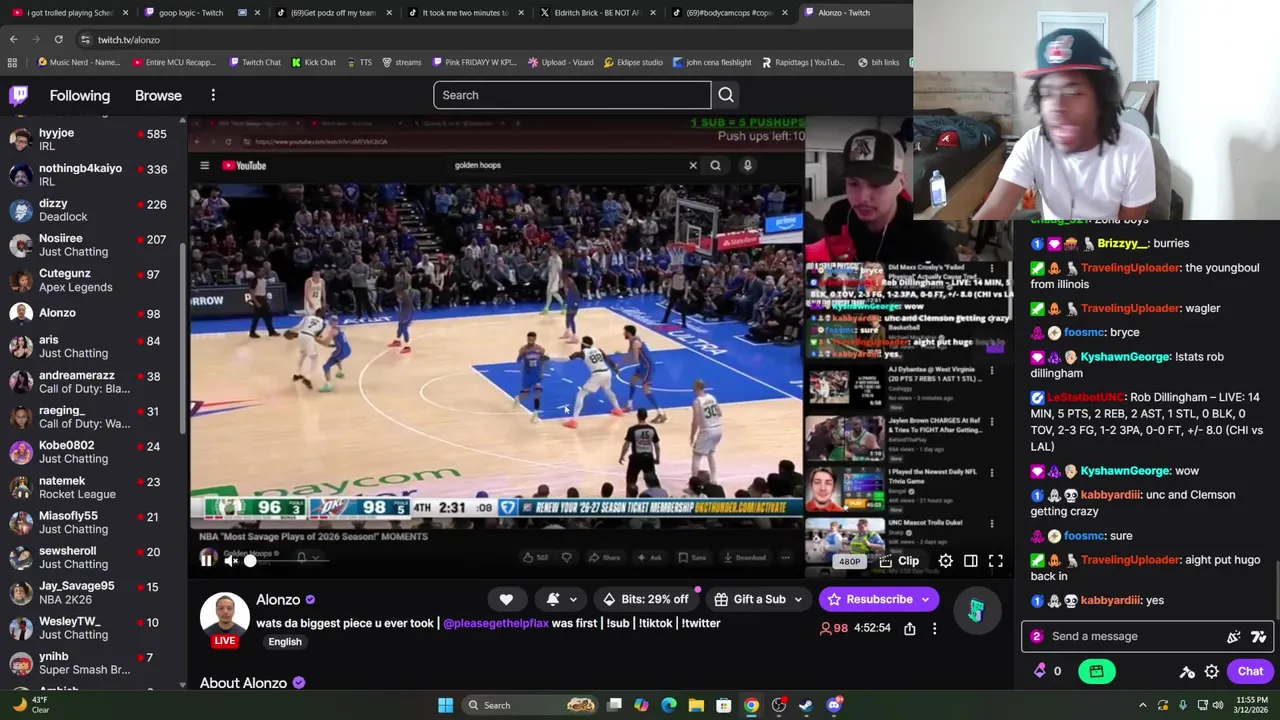Open the 'bih links' bookmark folder
The image size is (1280, 720).
pyautogui.click(x=878, y=62)
